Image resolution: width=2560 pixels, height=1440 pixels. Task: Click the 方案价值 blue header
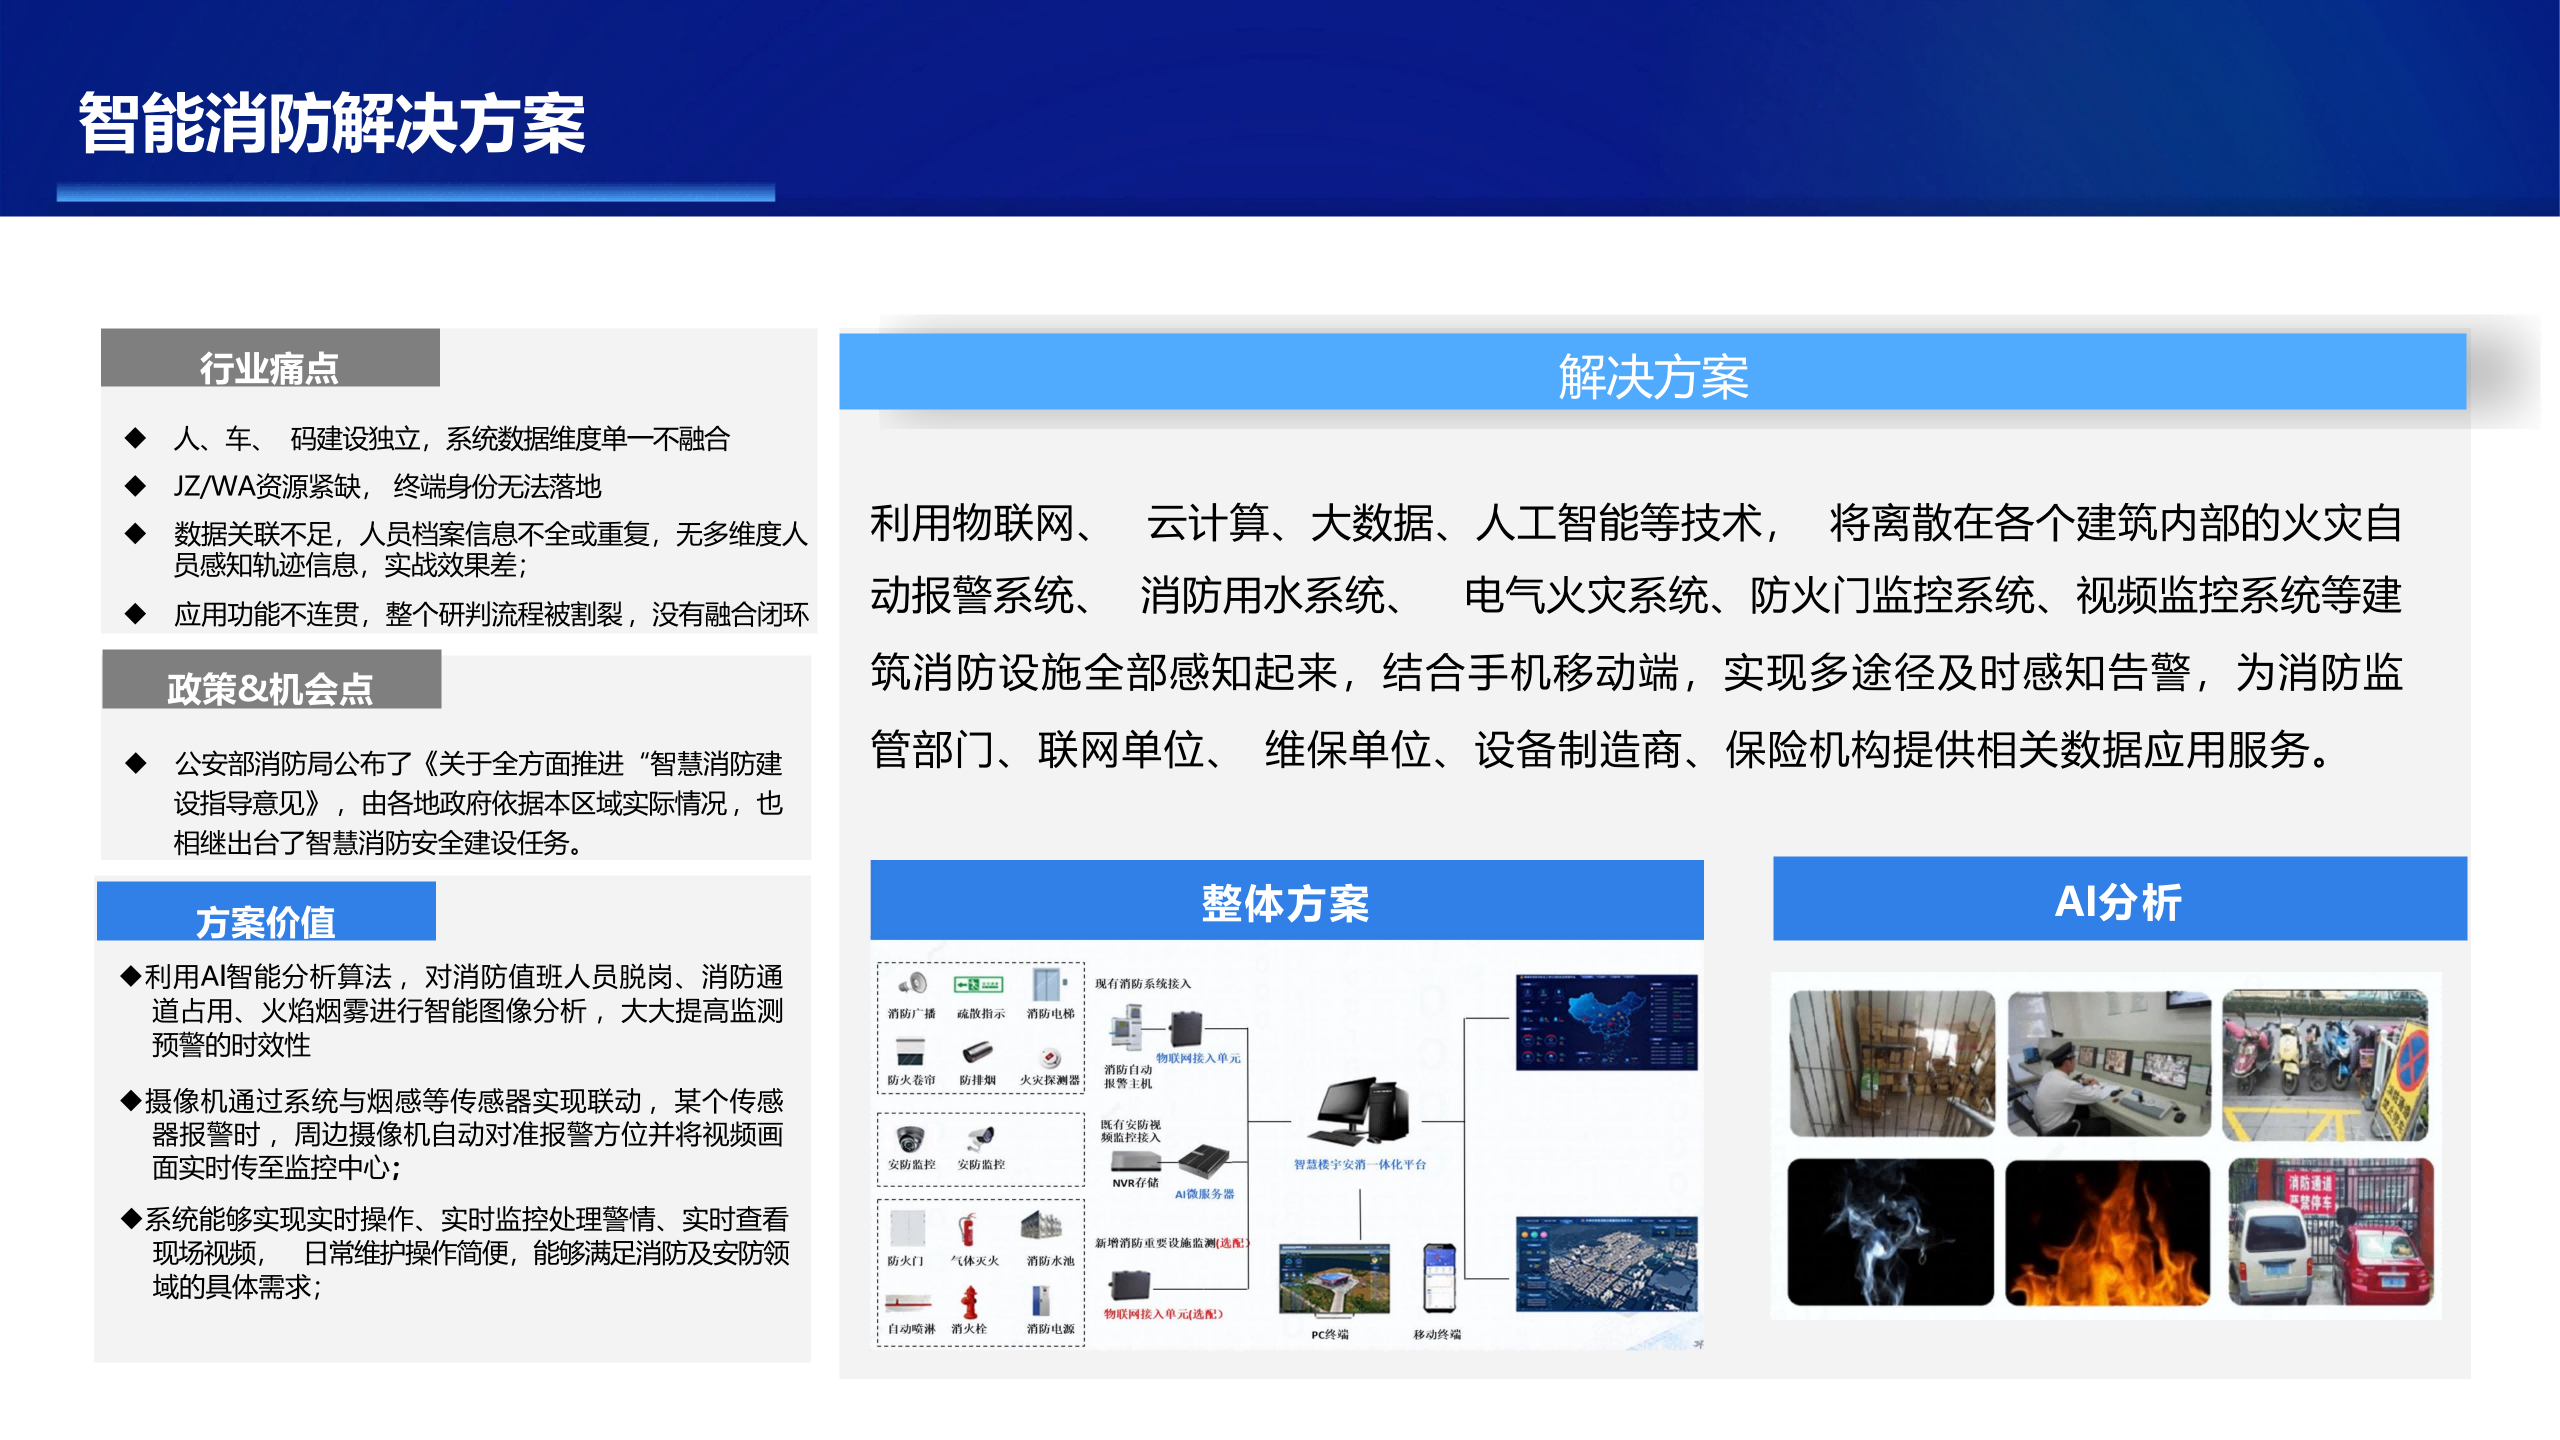click(x=266, y=913)
